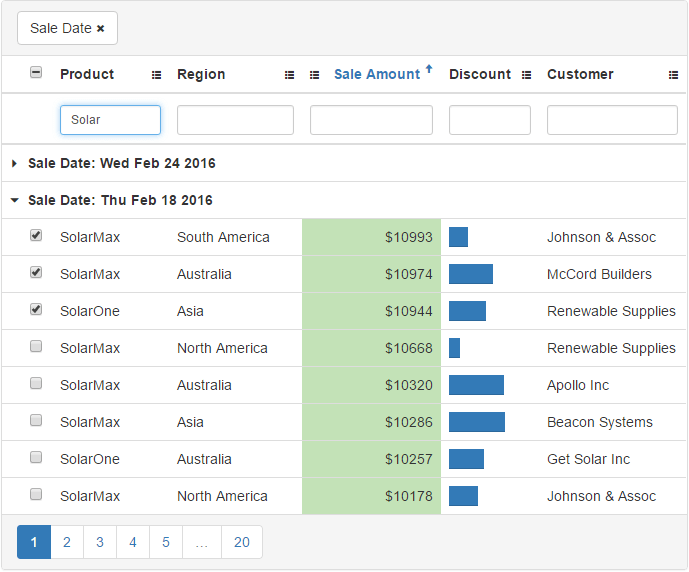Uncheck the SolarMax South America row
The width and height of the screenshot is (689, 572).
pyautogui.click(x=36, y=236)
